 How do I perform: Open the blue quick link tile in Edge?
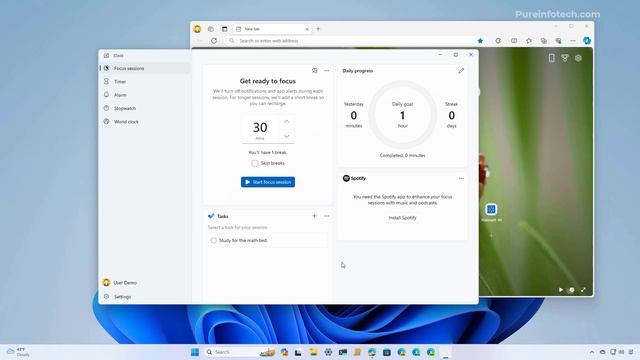[491, 209]
